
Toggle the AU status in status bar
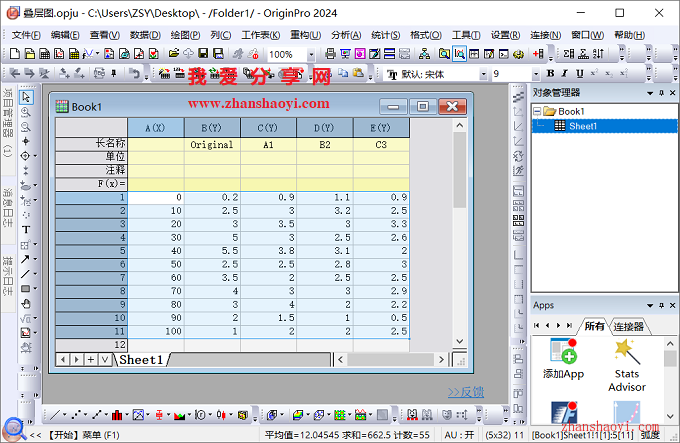[458, 435]
